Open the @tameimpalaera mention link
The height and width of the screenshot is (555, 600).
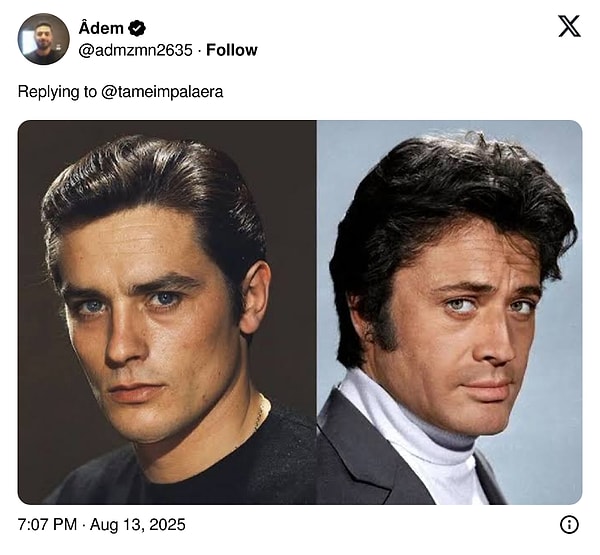162,92
